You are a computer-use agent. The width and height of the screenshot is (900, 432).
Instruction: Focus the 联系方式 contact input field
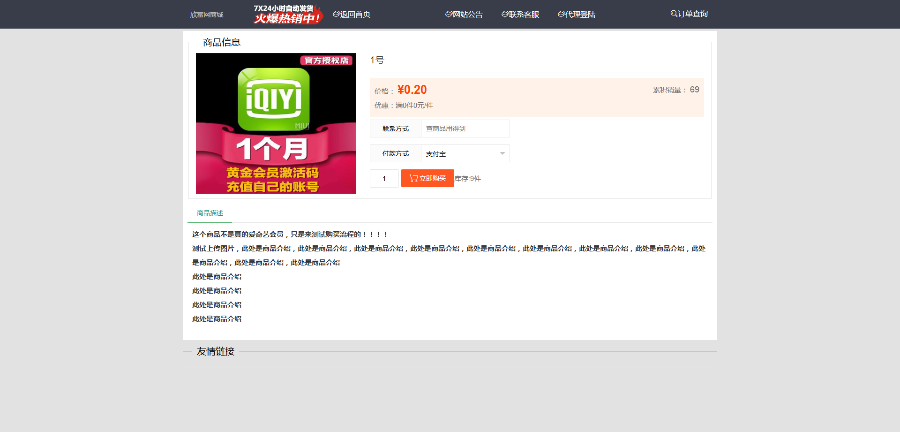click(465, 129)
